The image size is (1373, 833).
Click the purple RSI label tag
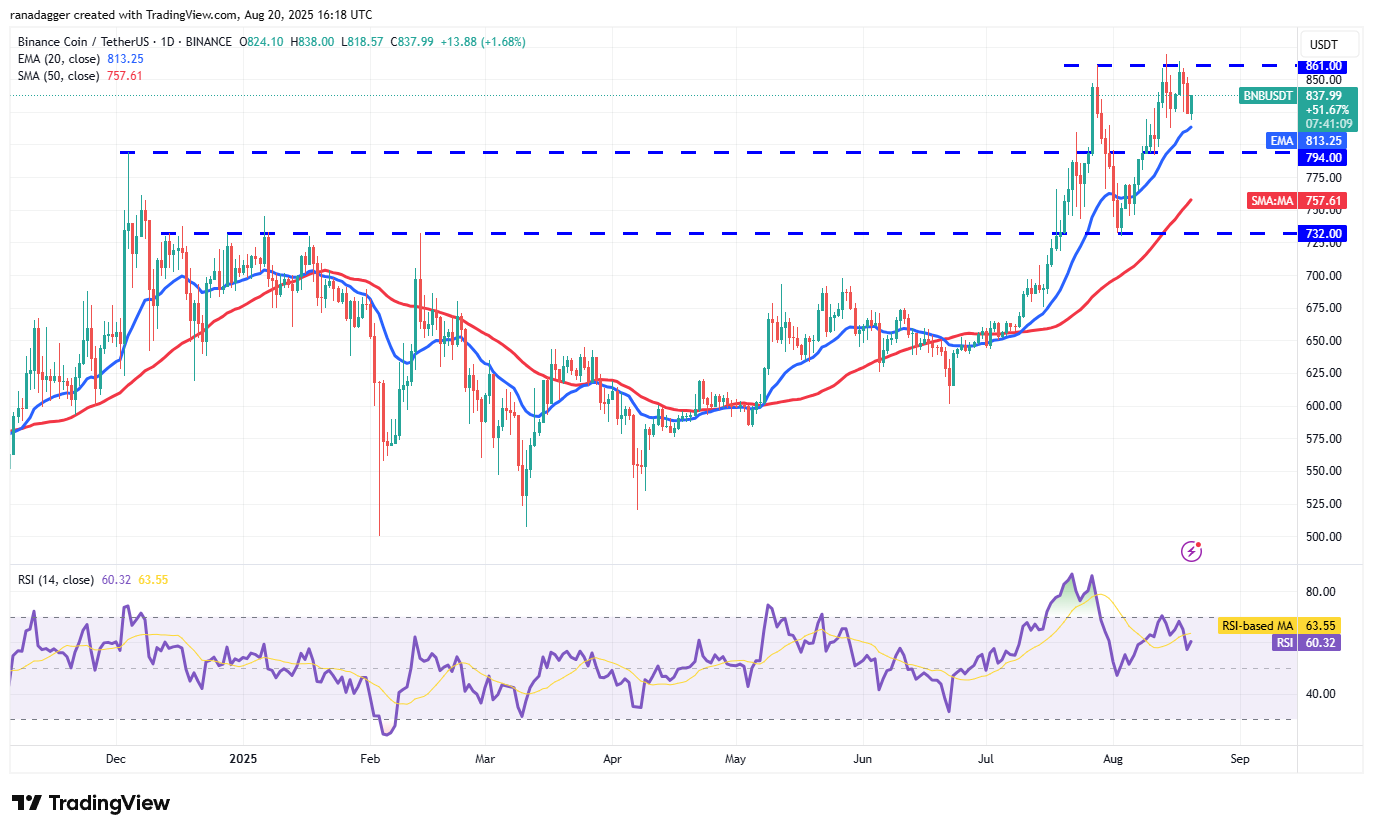1282,643
